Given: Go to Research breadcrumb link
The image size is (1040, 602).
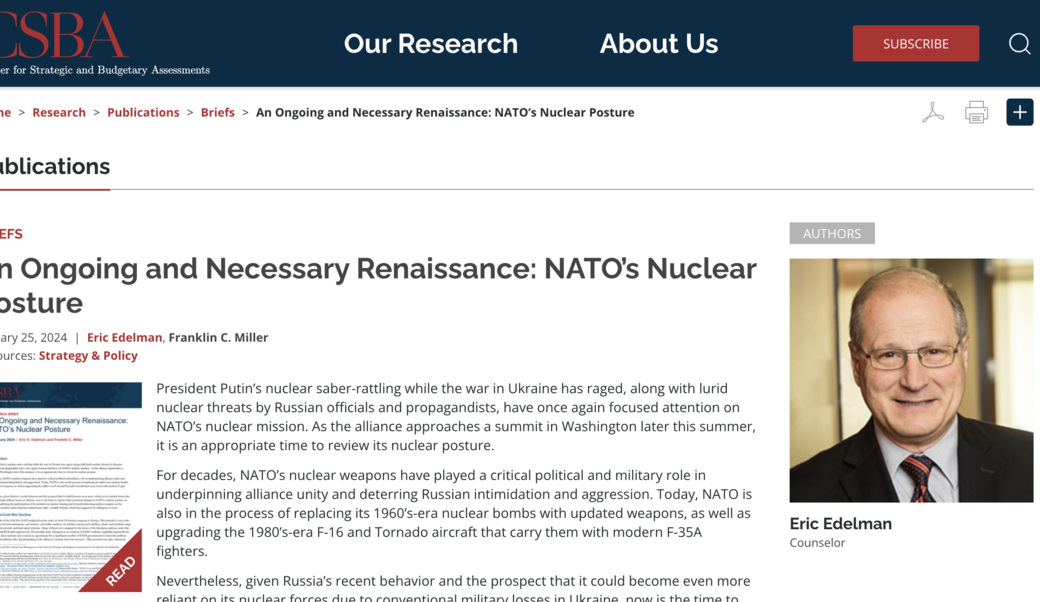Looking at the screenshot, I should tap(59, 112).
